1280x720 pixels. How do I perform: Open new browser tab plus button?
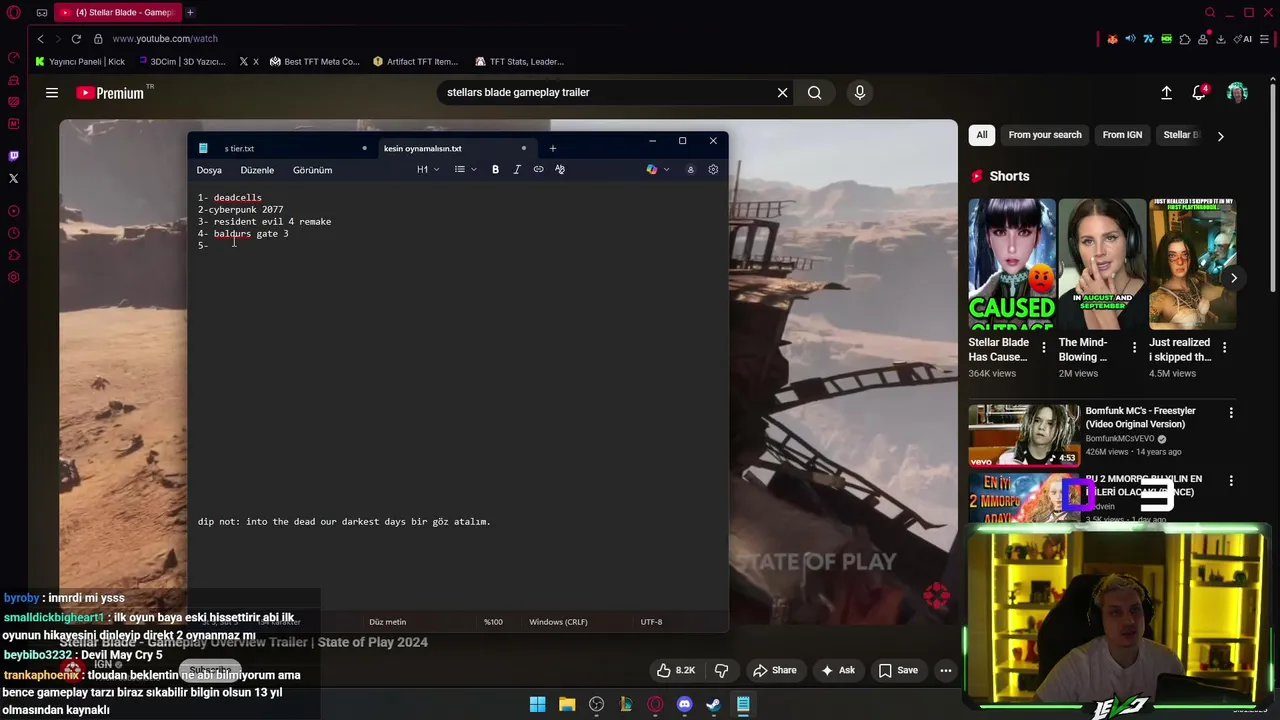(x=190, y=12)
